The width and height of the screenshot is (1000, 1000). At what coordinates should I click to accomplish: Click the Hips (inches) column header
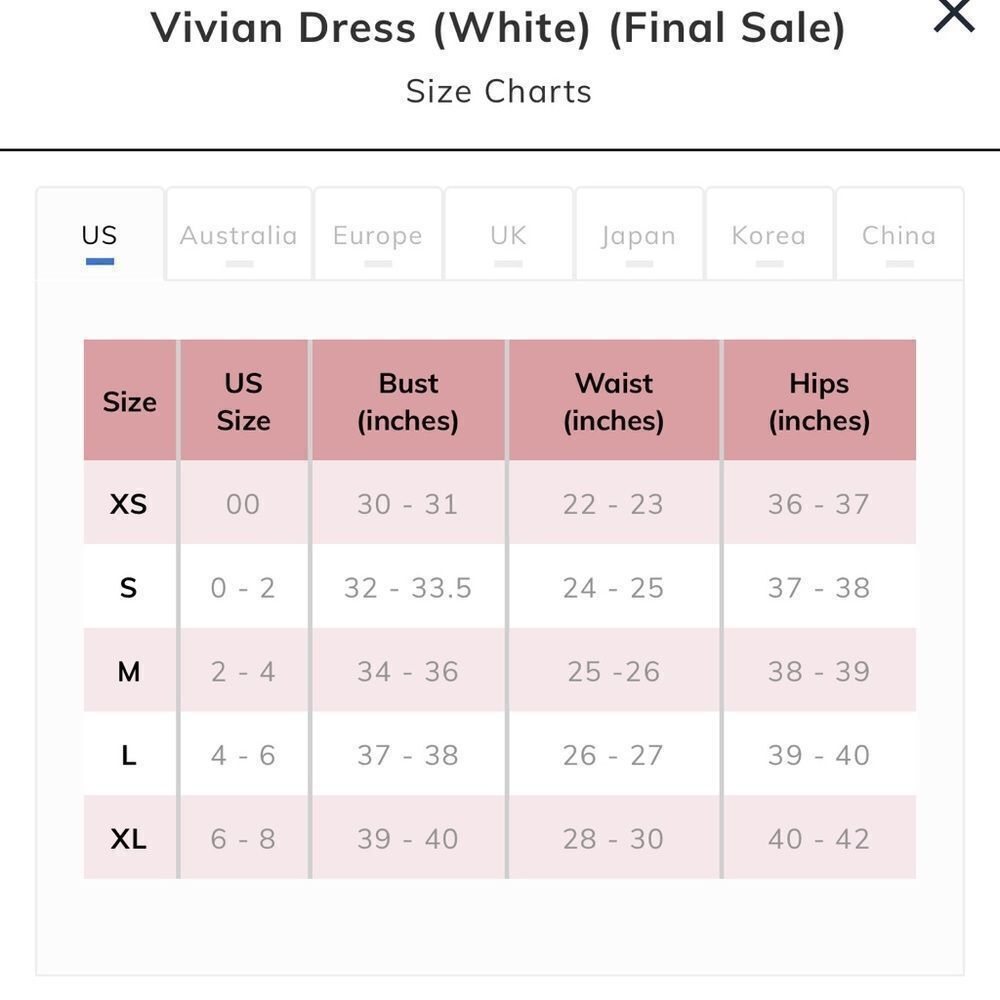pos(819,400)
